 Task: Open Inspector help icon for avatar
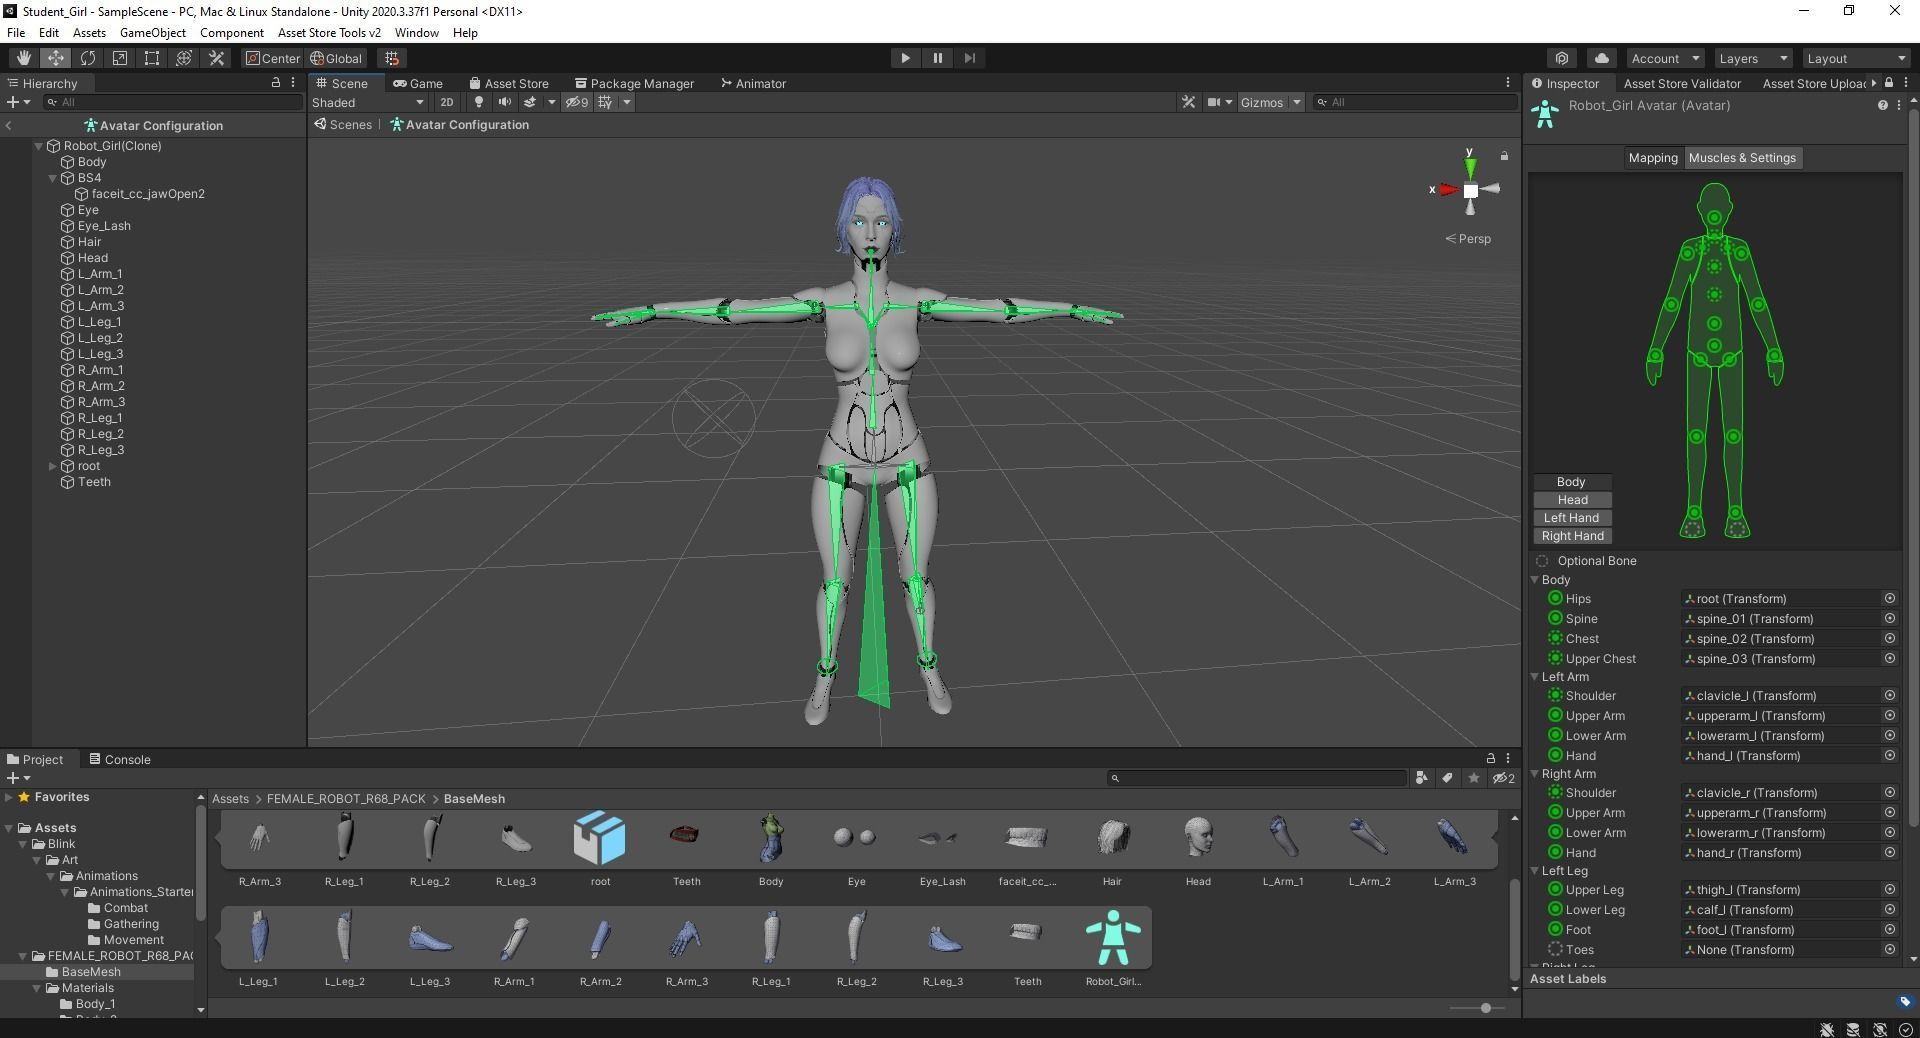click(1882, 105)
